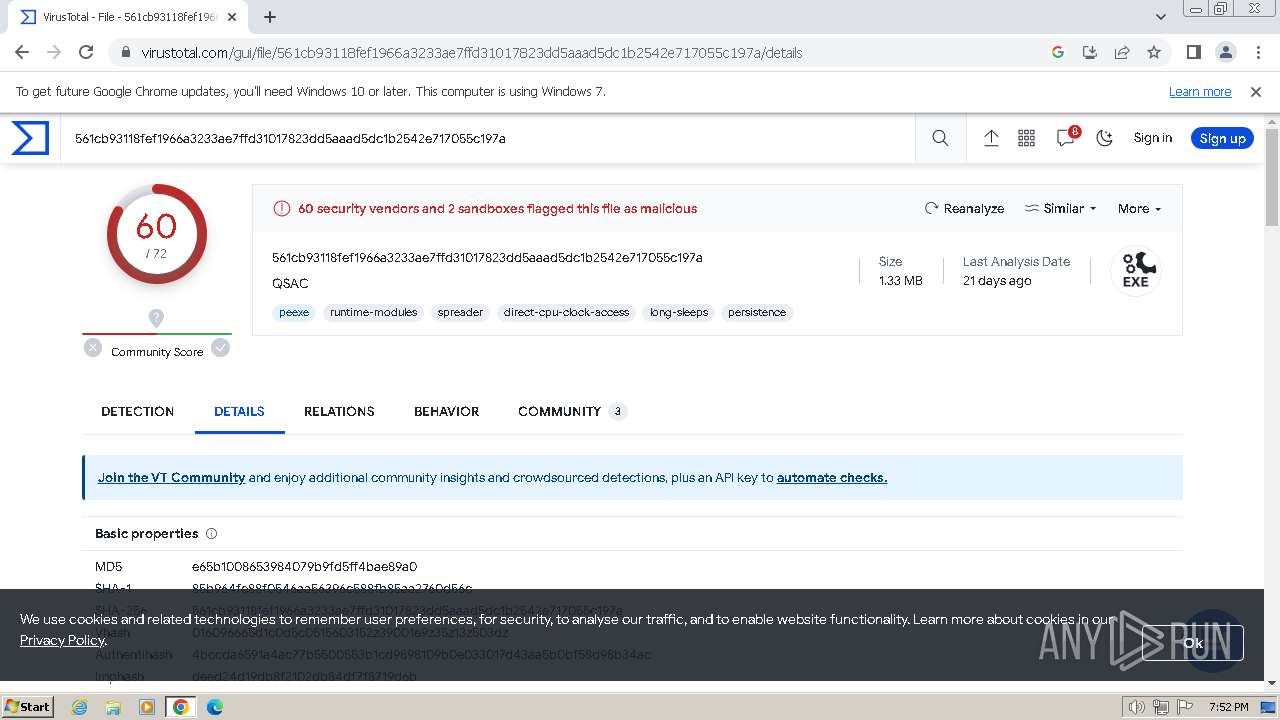Click the Learn more link

(1200, 91)
